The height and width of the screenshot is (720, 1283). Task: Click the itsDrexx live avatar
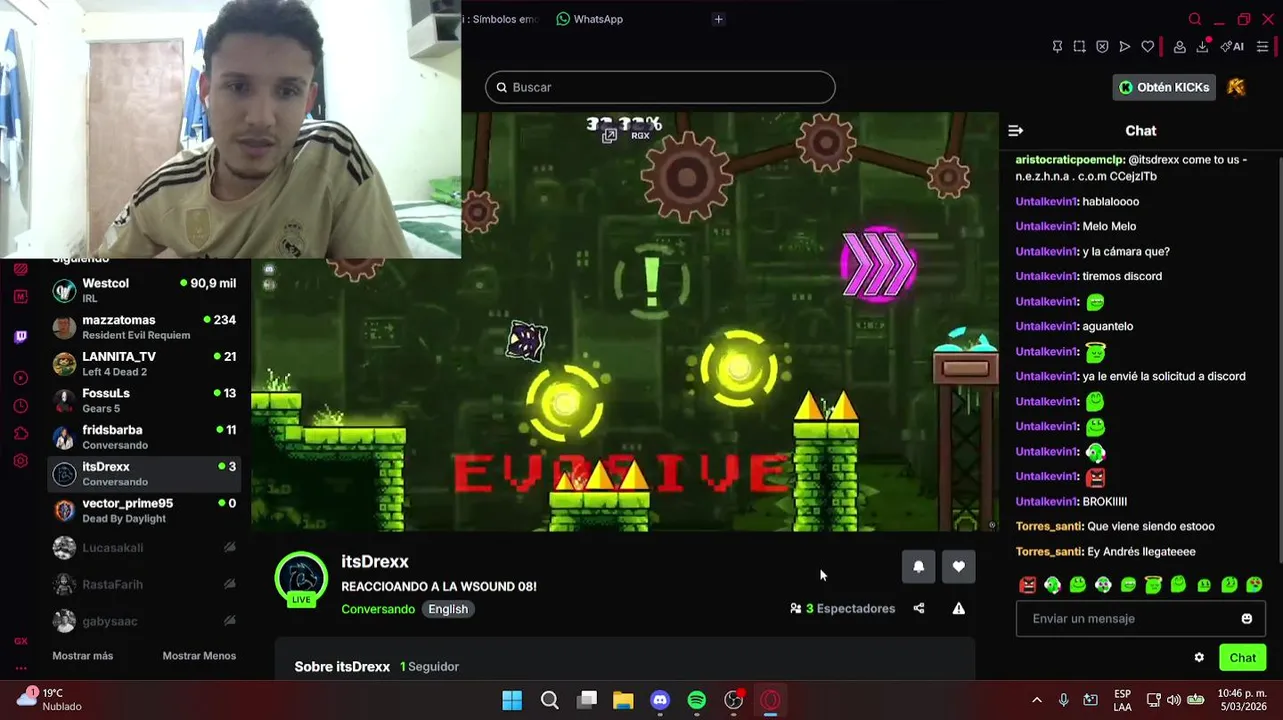[301, 579]
